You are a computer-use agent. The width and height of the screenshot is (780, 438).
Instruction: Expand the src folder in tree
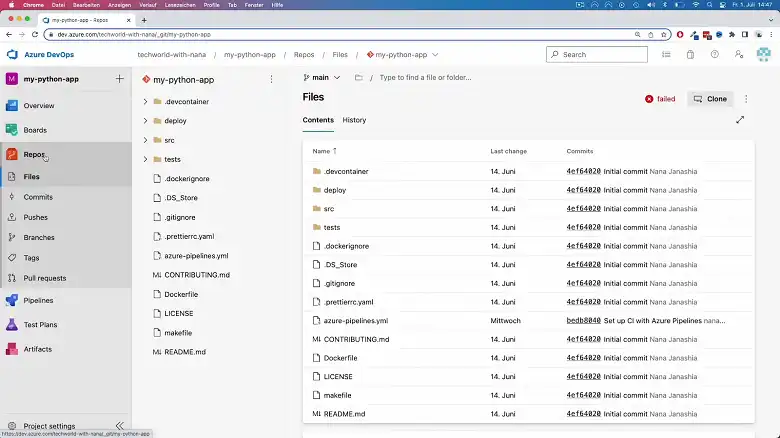[x=145, y=140]
